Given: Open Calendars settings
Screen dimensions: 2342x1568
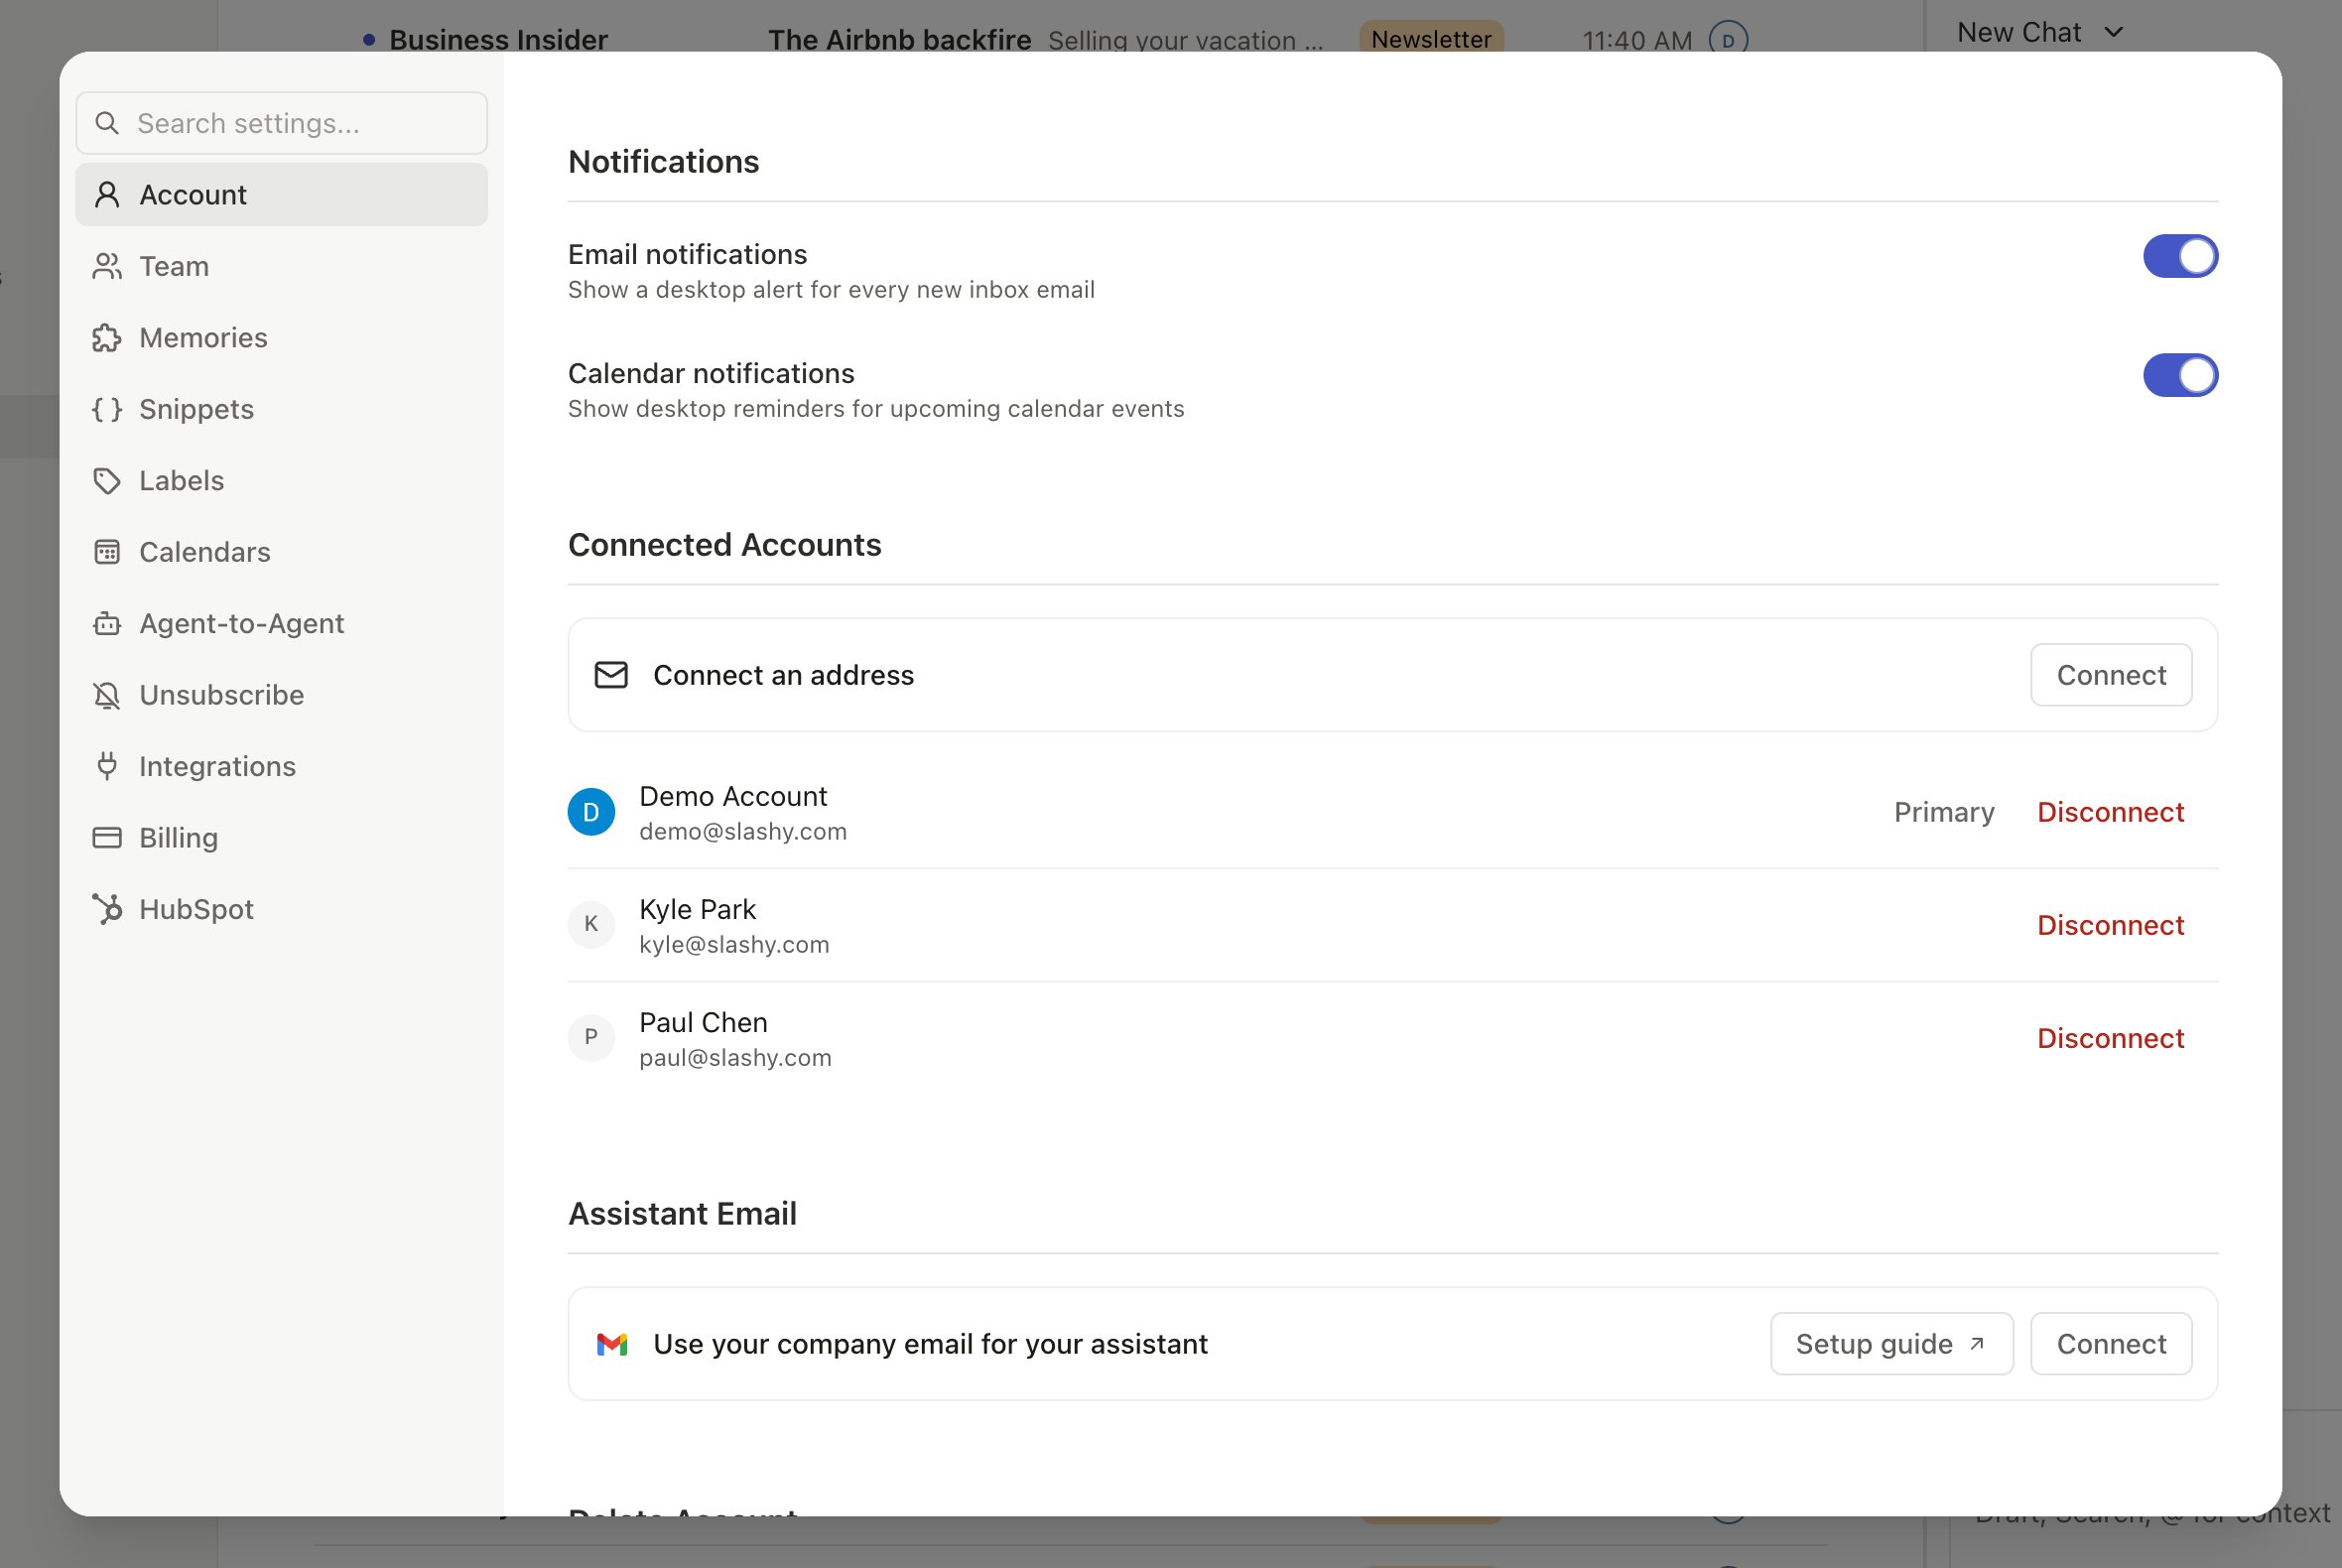Looking at the screenshot, I should (282, 552).
